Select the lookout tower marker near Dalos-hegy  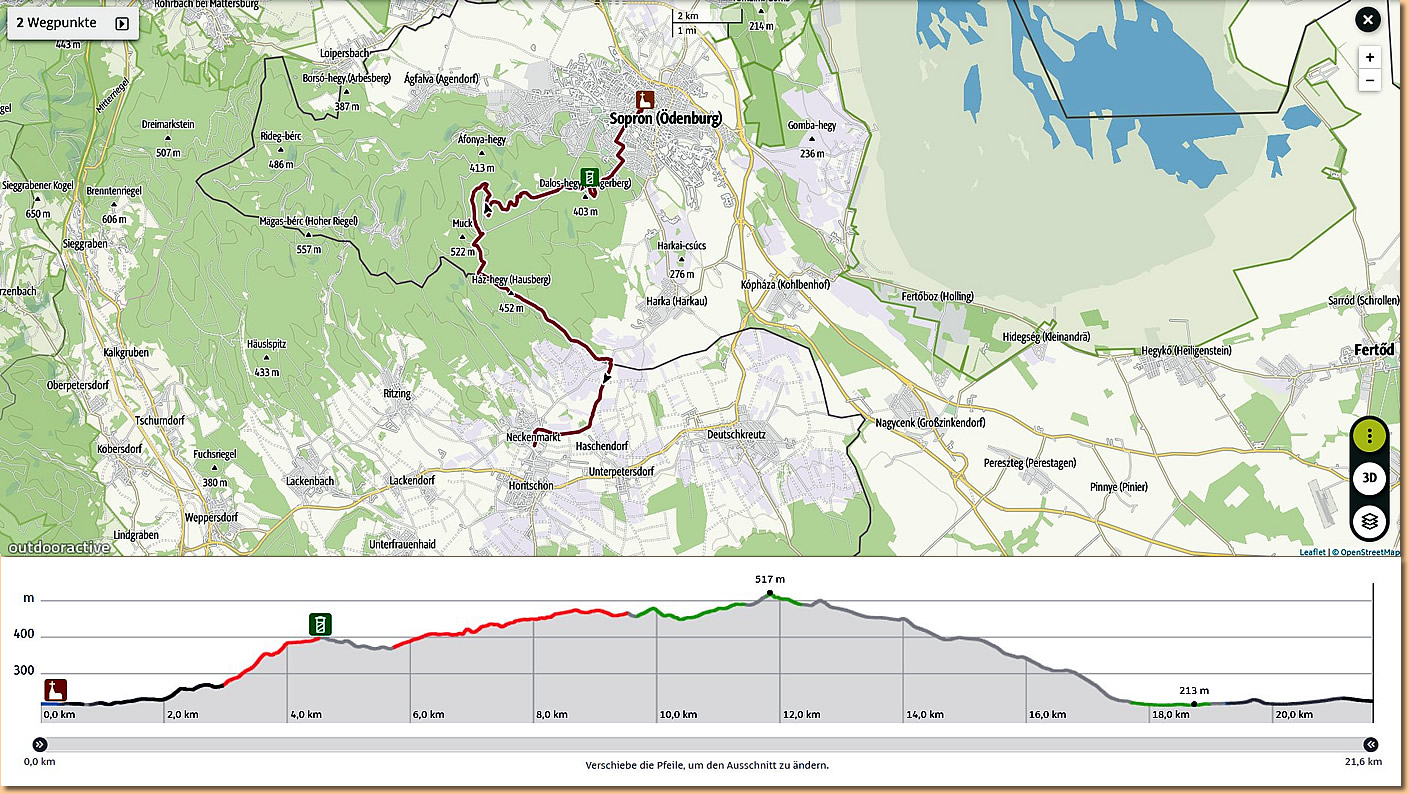590,177
